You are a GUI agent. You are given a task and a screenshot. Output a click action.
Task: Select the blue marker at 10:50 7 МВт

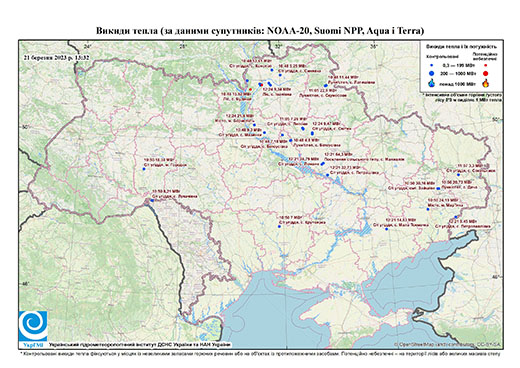(x=279, y=226)
